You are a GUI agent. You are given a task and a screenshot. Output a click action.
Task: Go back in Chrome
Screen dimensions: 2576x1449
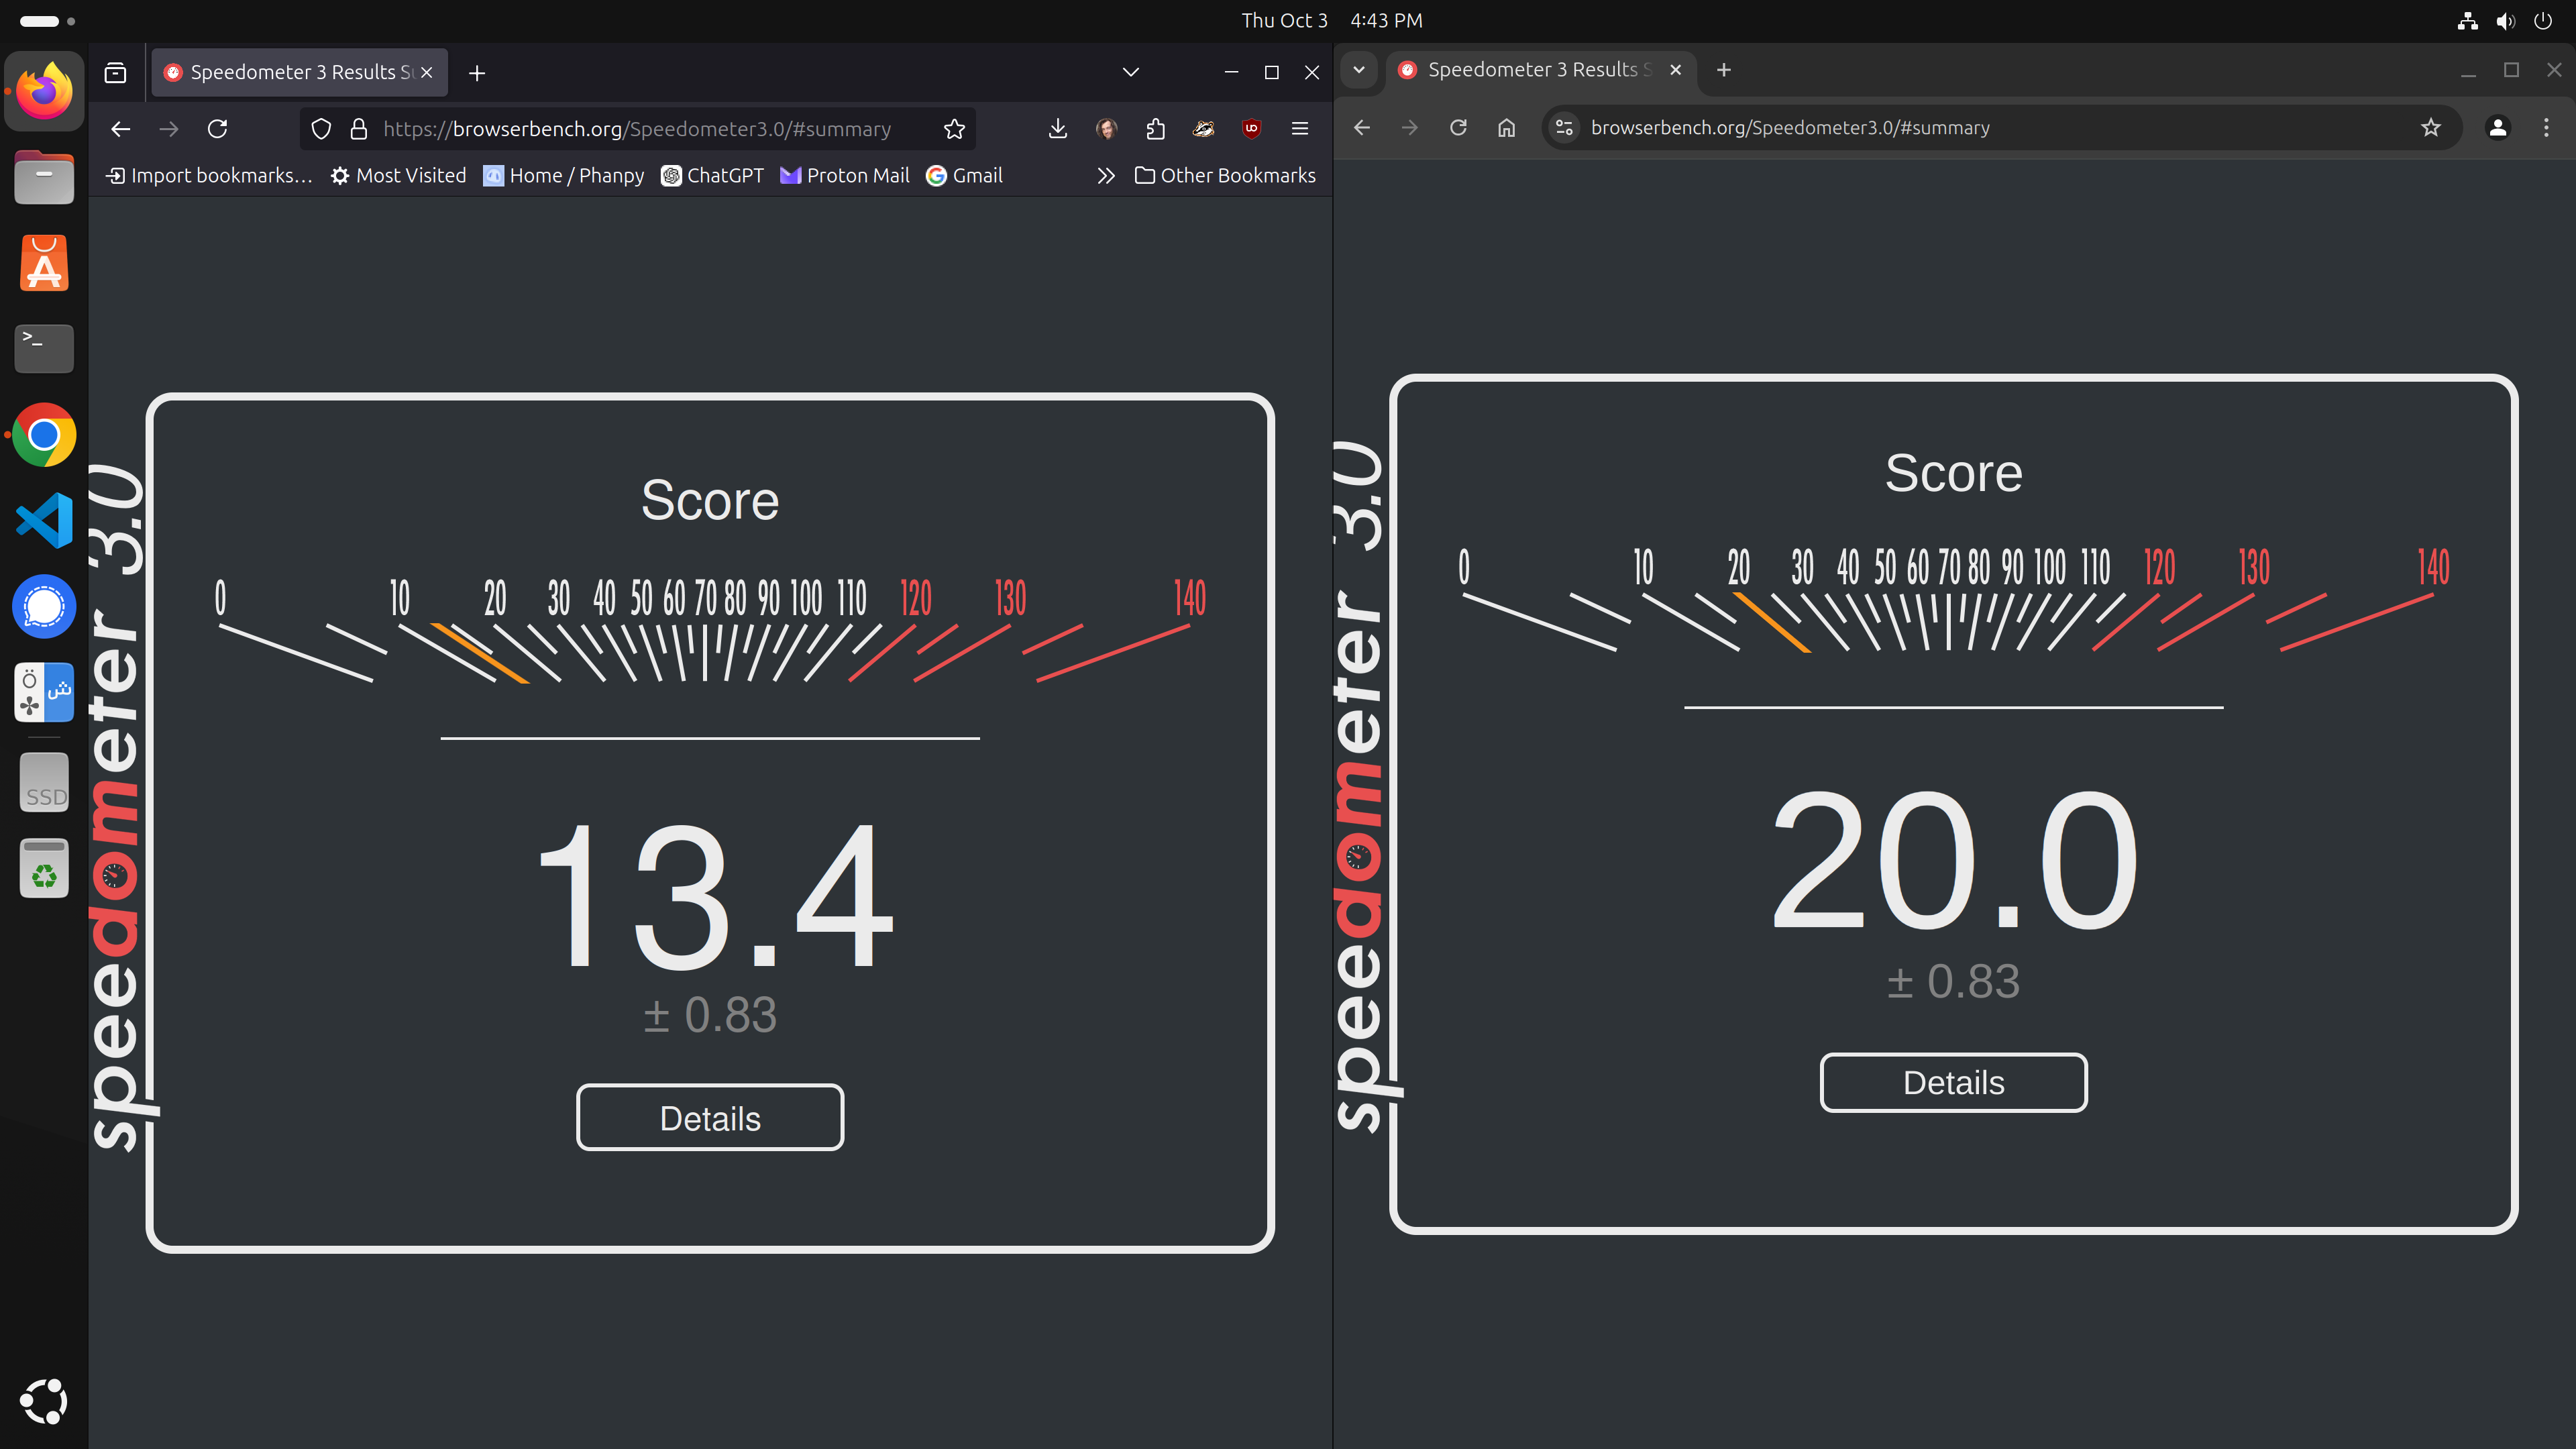[1361, 127]
